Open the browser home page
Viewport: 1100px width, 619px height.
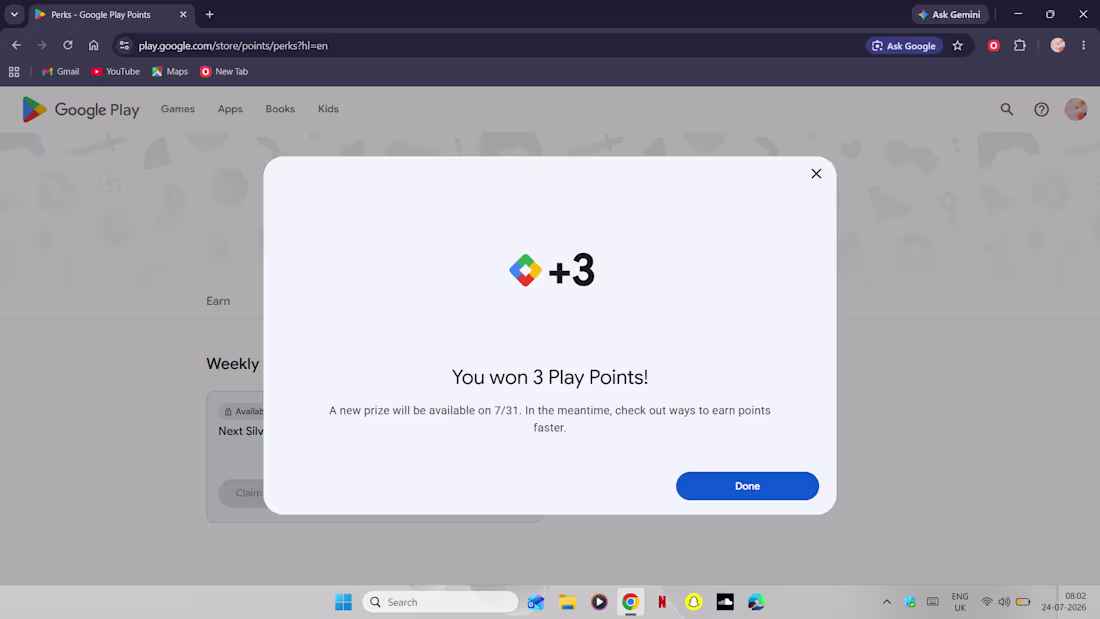[x=93, y=45]
